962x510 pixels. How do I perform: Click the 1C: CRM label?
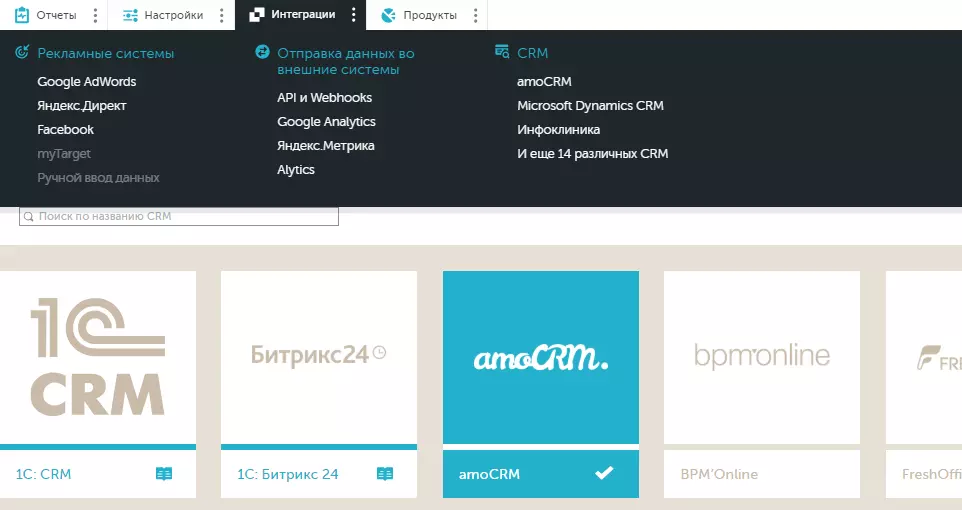44,474
